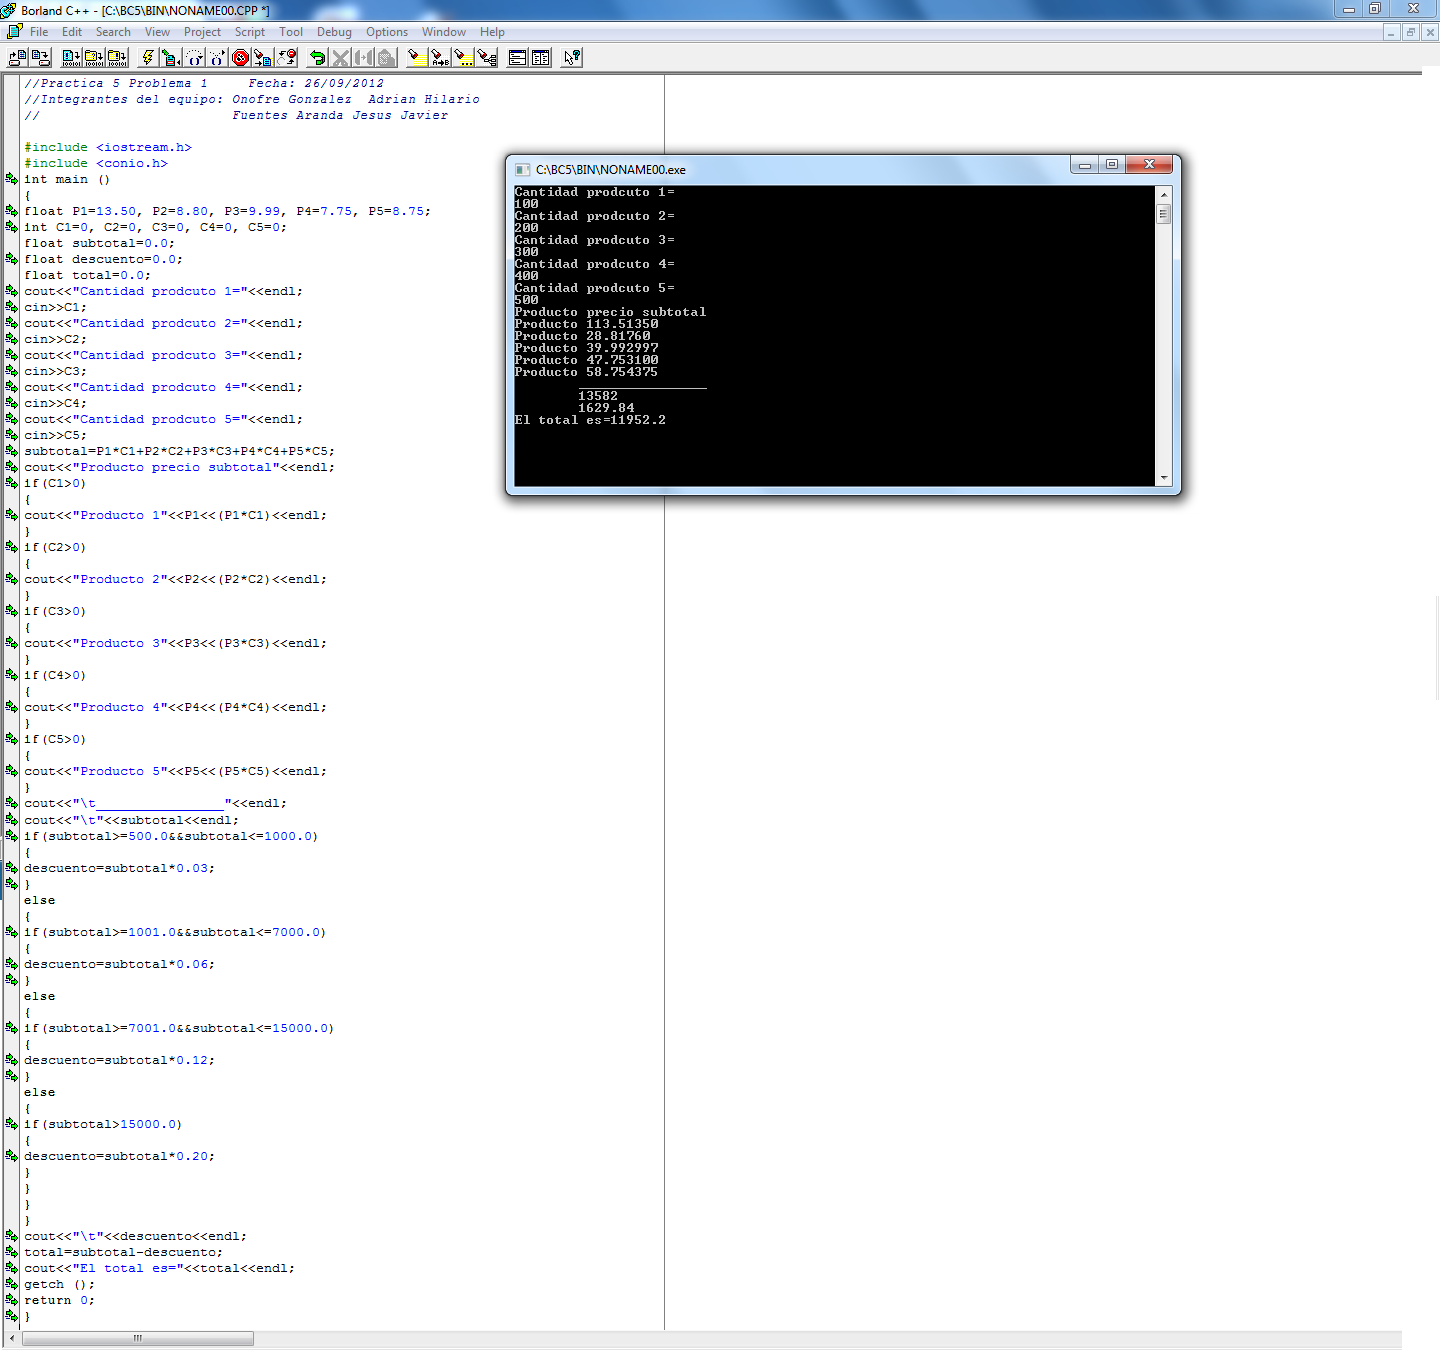Toggle a breakpoint using the red stop-sign icon

[x=239, y=57]
